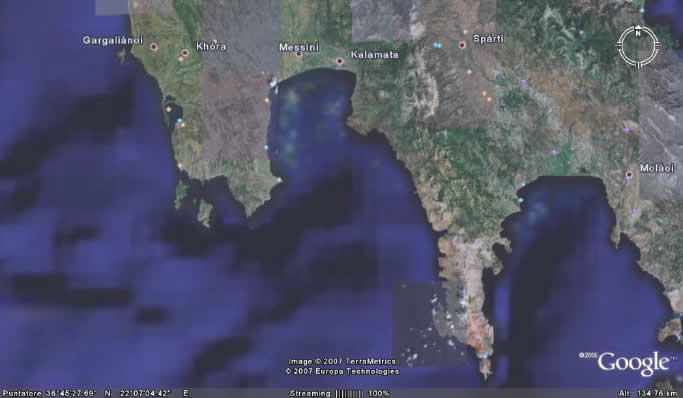Viewport: 683px width, 398px height.
Task: Click the N north marker on compass
Action: [638, 32]
